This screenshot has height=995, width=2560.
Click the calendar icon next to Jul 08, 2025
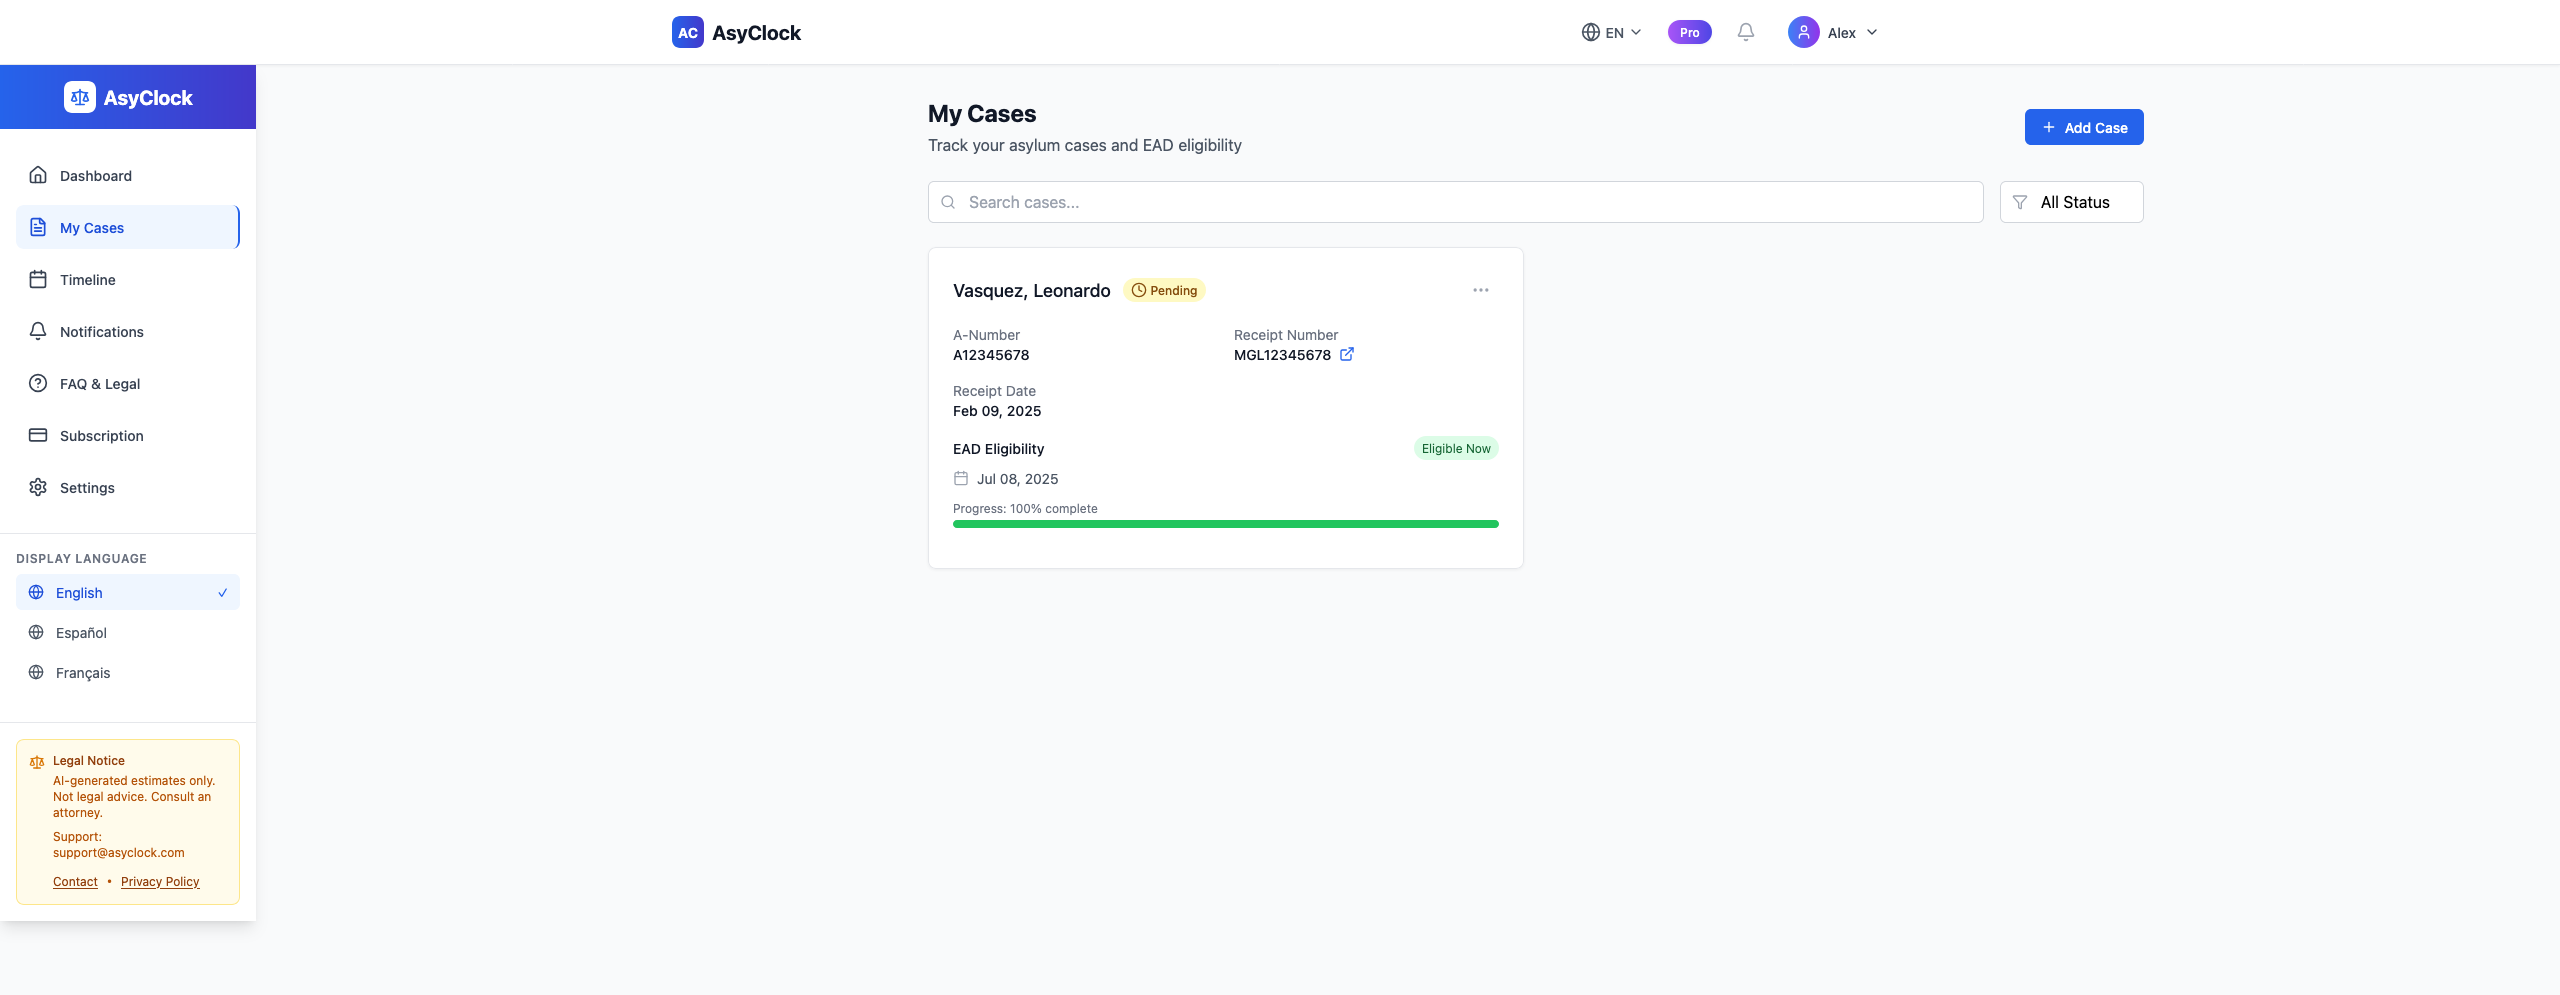(x=961, y=478)
